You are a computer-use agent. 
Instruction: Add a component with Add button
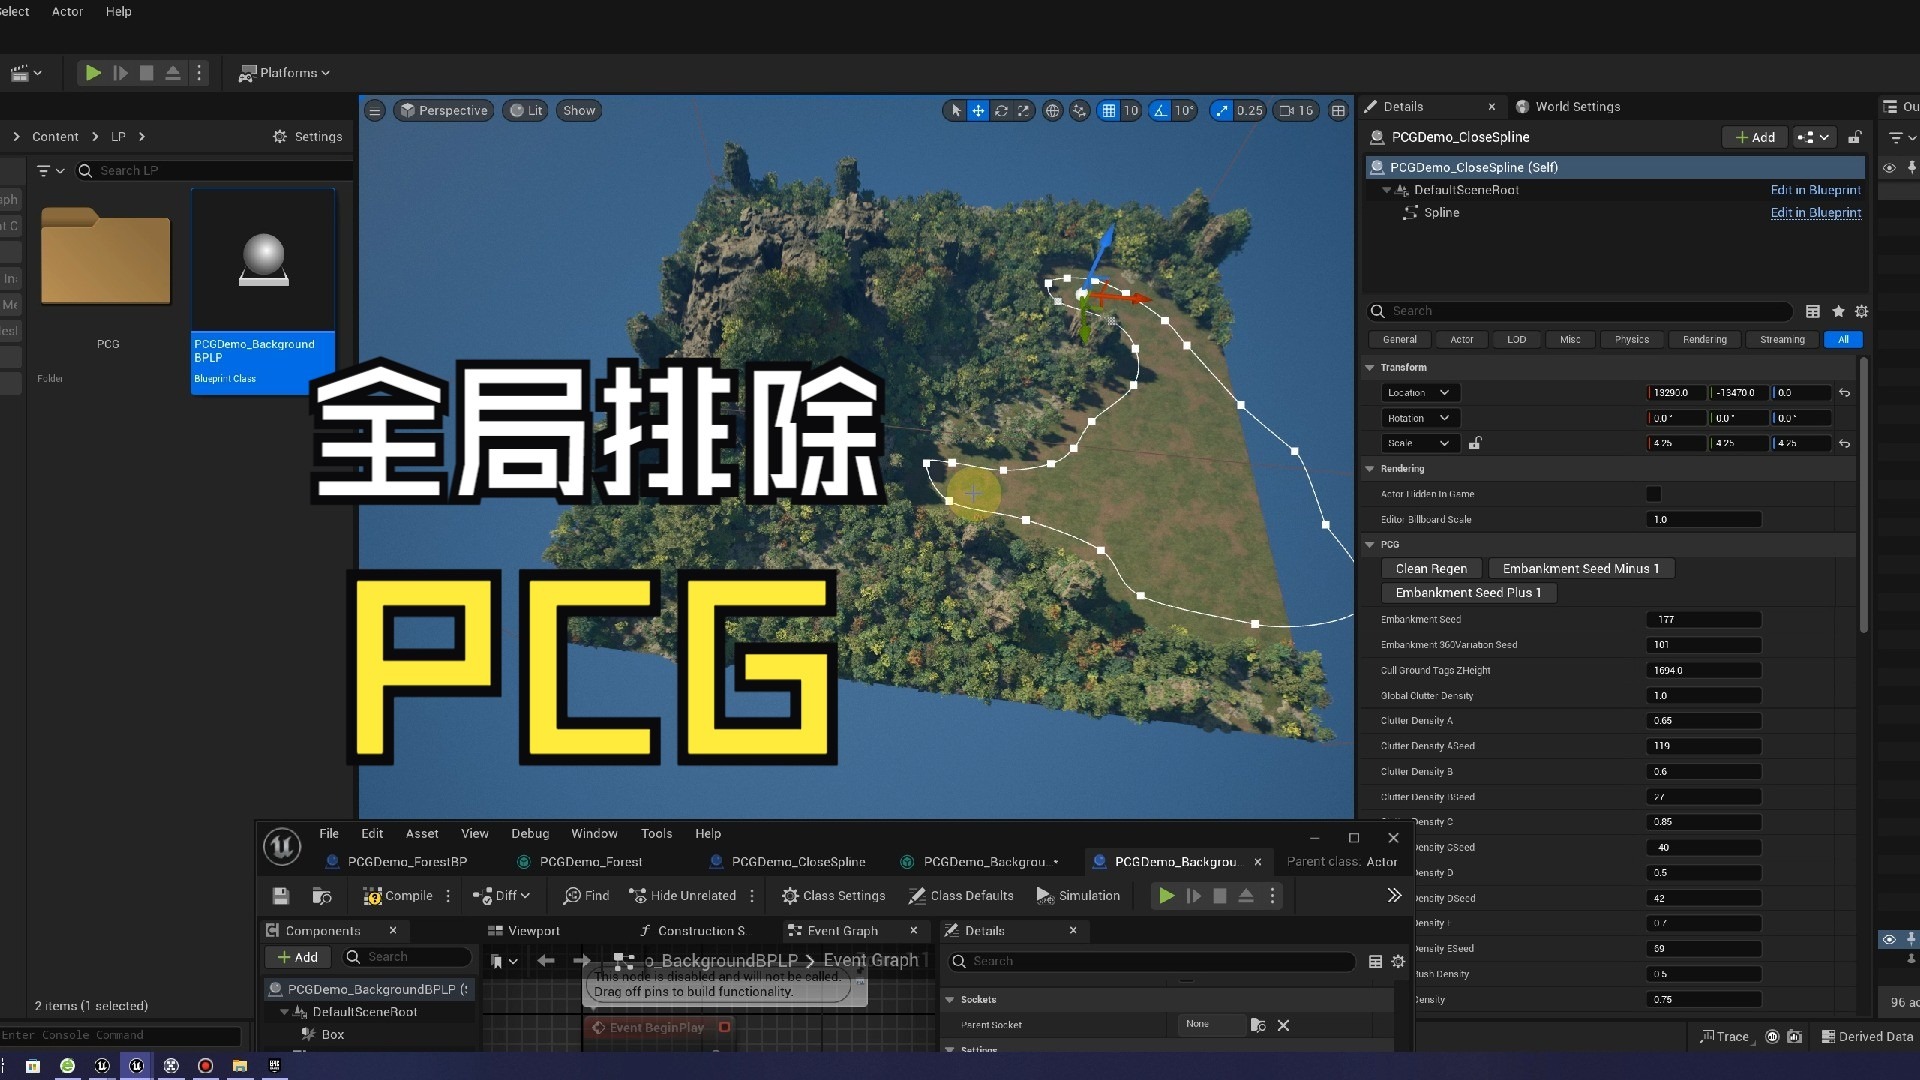(x=1755, y=137)
